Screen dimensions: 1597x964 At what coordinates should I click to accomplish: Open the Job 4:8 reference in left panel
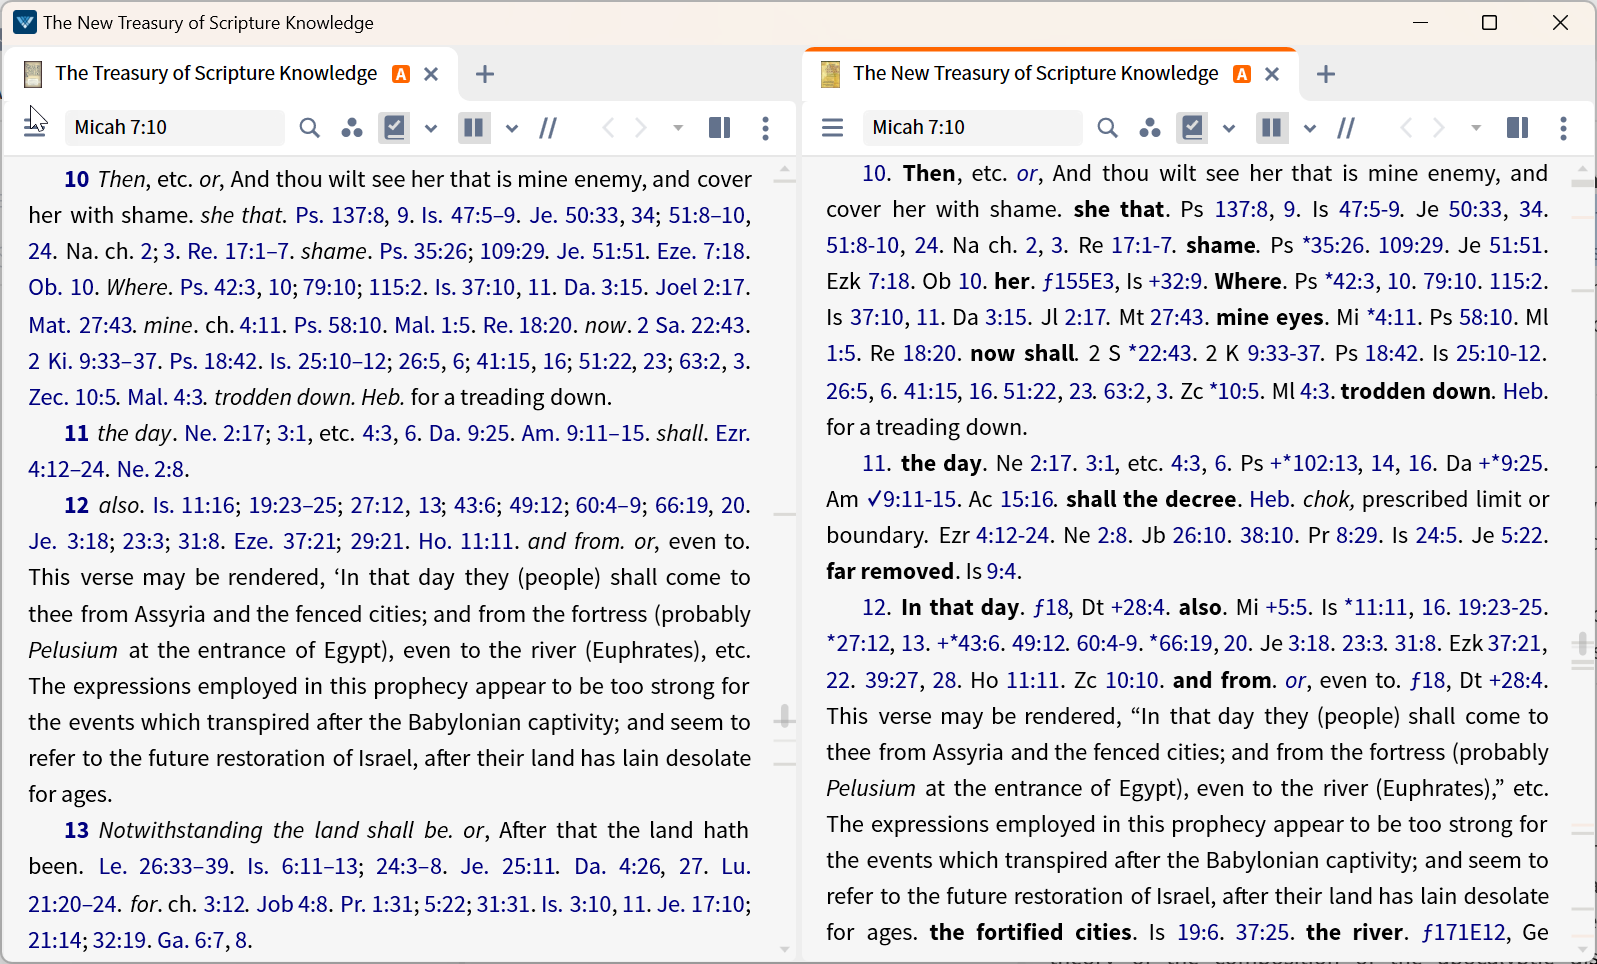(x=293, y=904)
